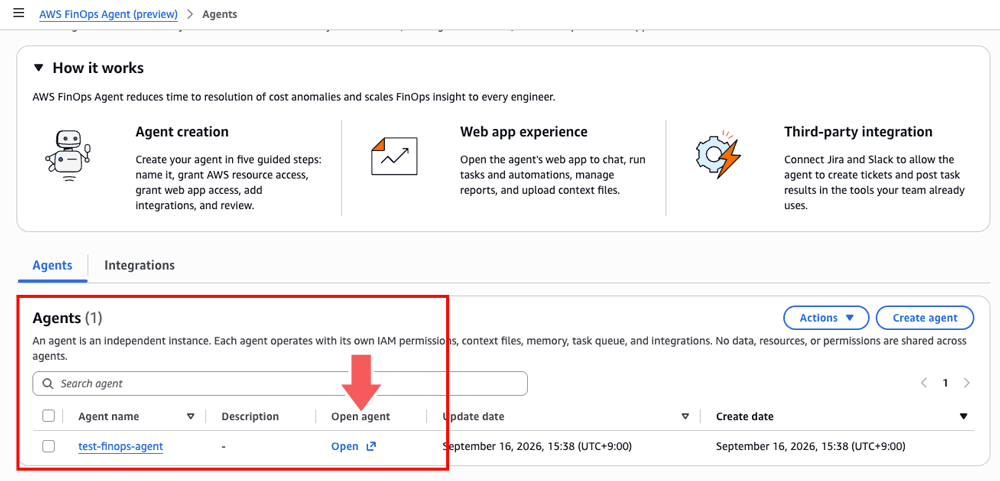The width and height of the screenshot is (1000, 481).
Task: Sort by Update date column arrow
Action: [x=685, y=417]
